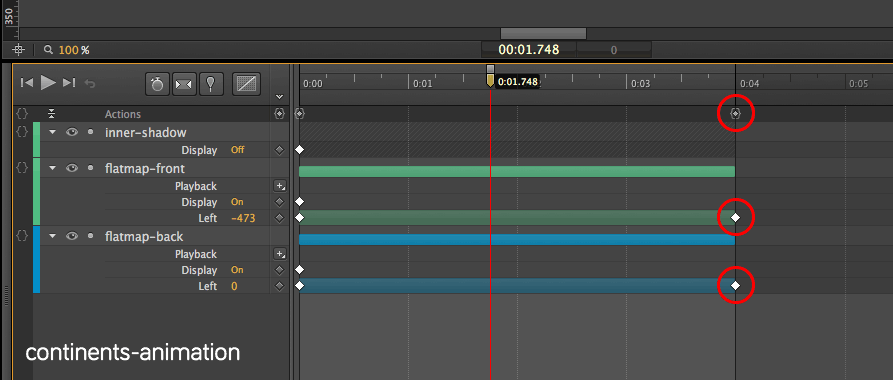893x380 pixels.
Task: Add a keyframe for the flatmap-front Left property
Action: [279, 218]
